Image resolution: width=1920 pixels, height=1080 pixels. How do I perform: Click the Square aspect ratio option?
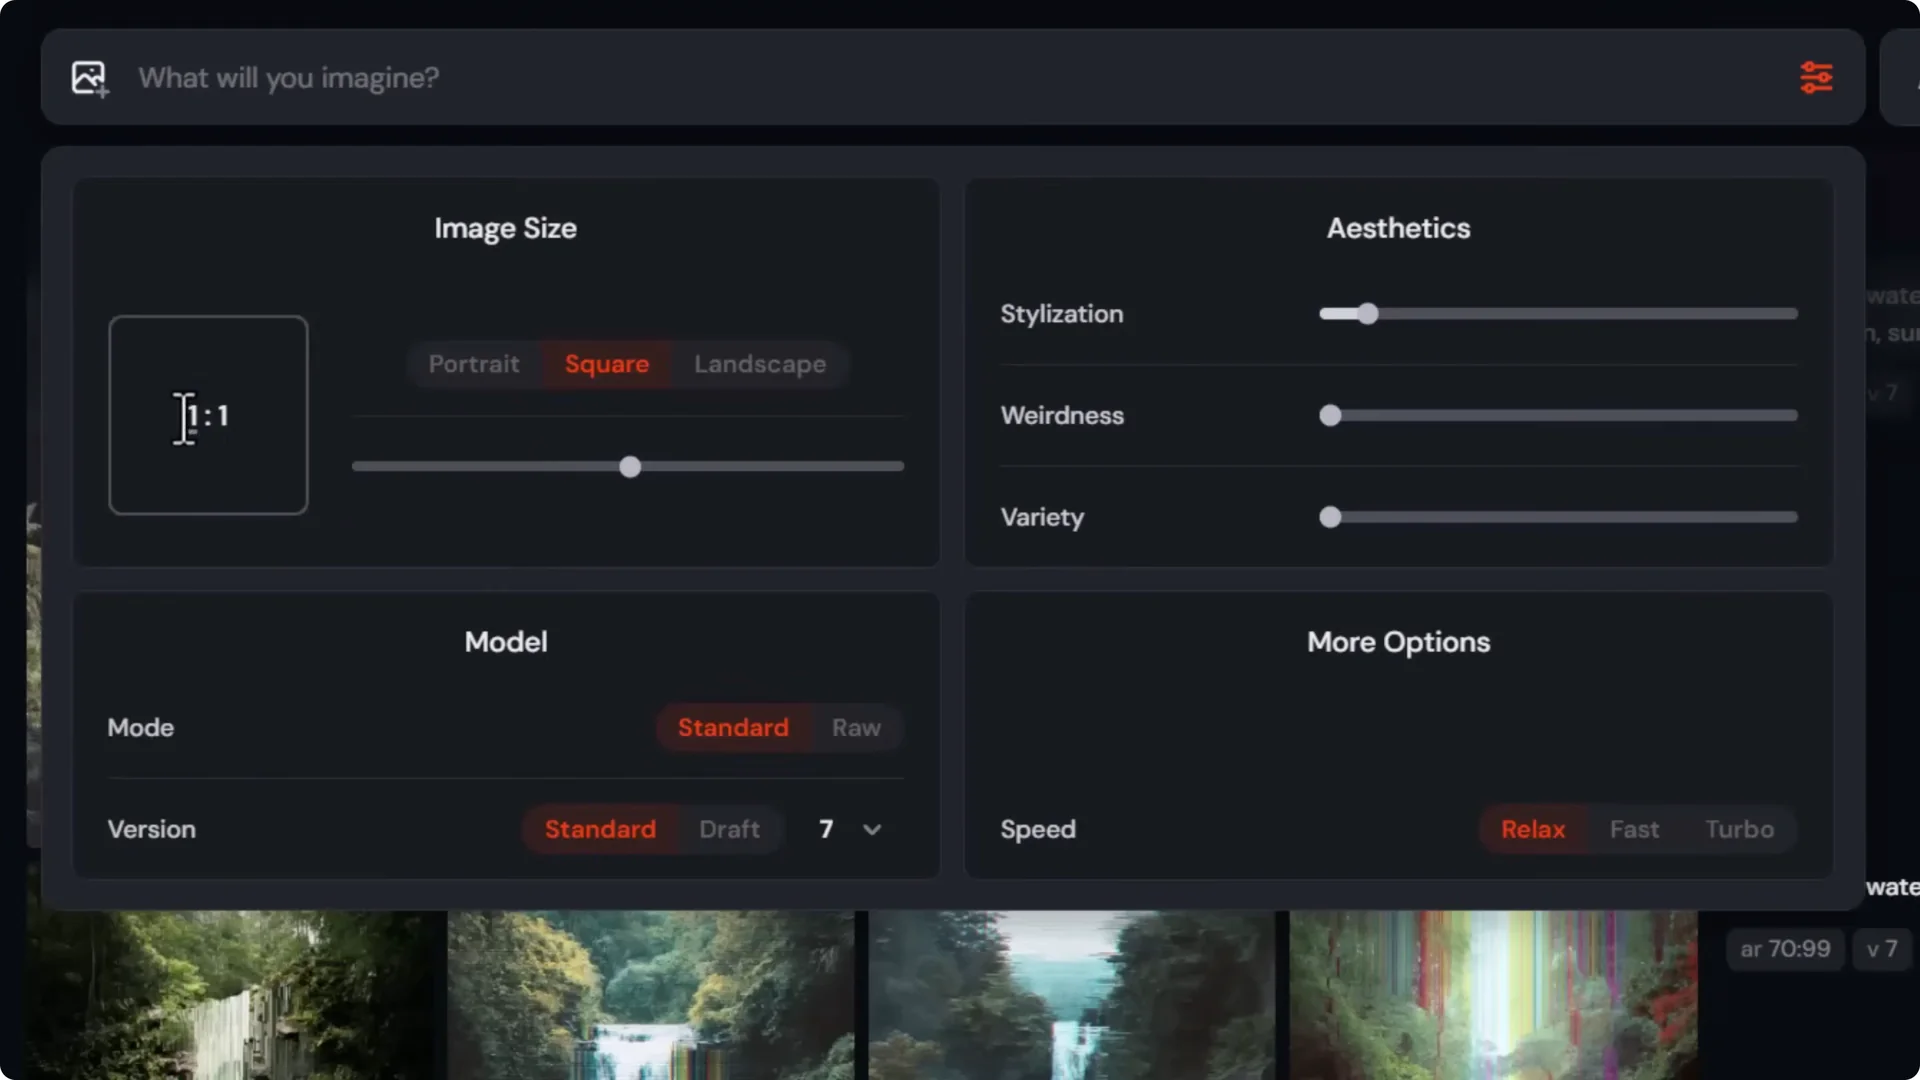coord(606,364)
